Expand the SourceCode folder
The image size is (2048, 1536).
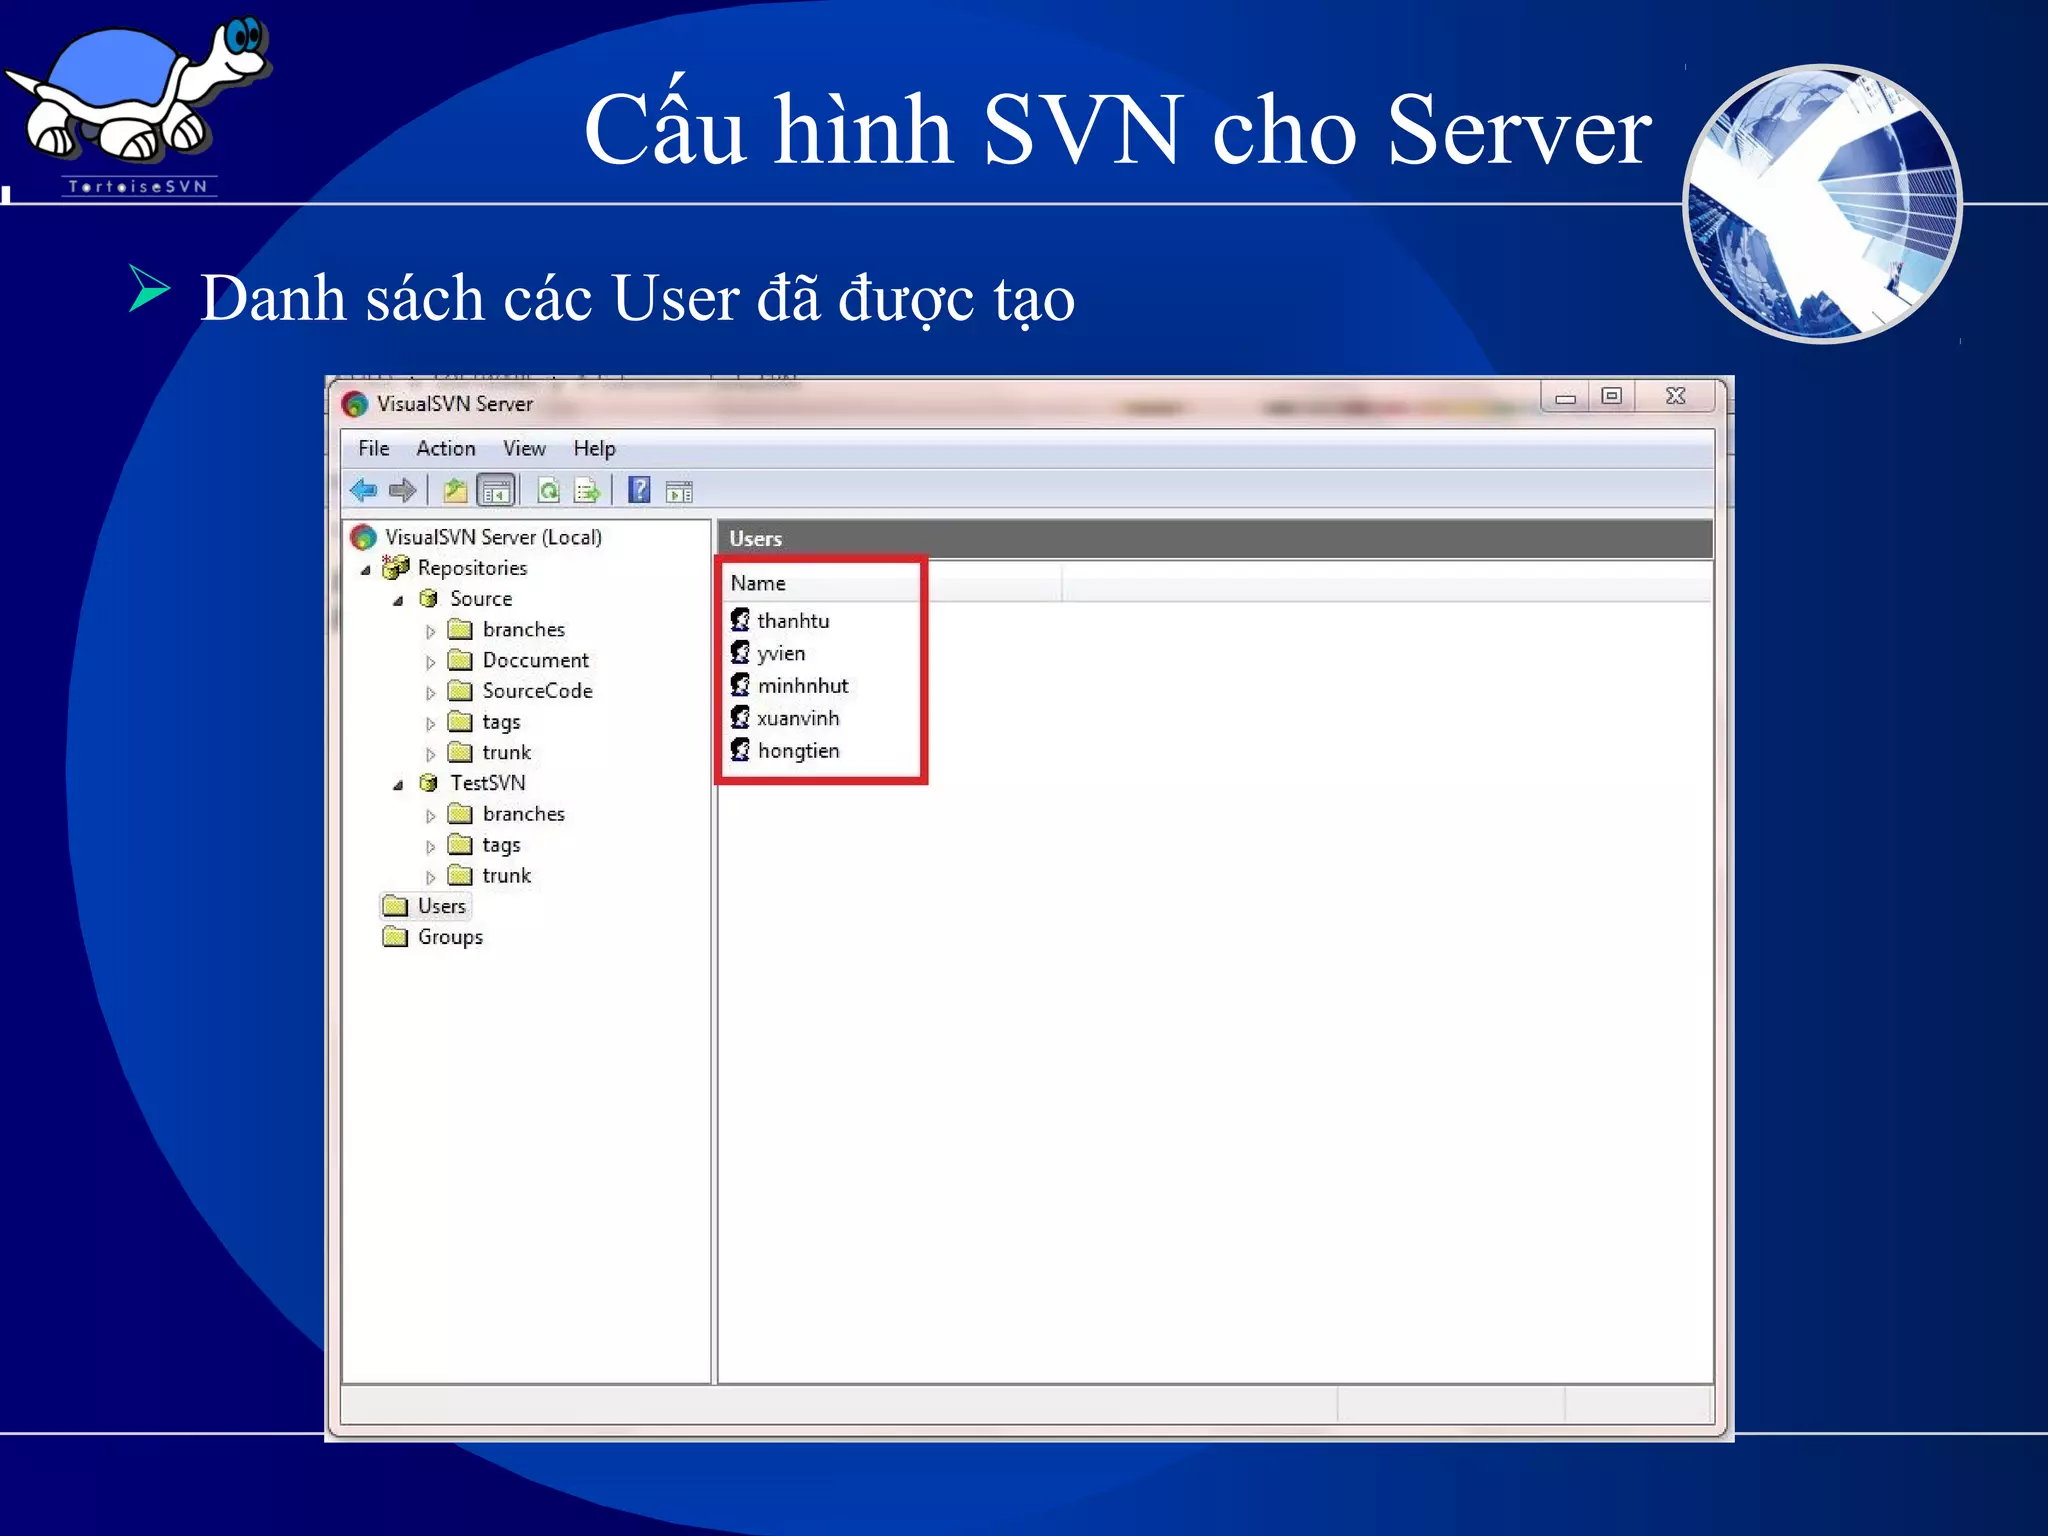tap(431, 693)
